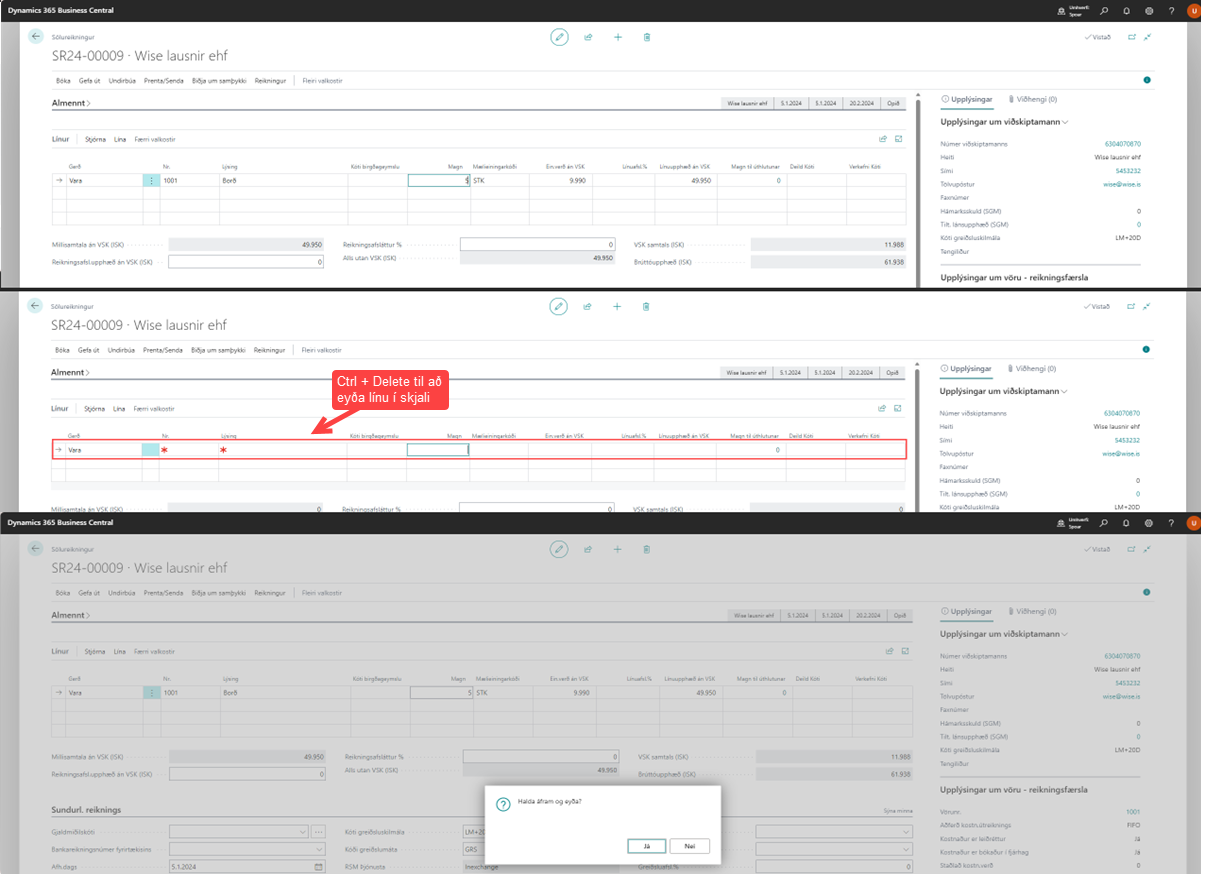Switch to Viðhengi (0) tab in topmost window
This screenshot has height=875, width=1205.
pyautogui.click(x=1031, y=100)
